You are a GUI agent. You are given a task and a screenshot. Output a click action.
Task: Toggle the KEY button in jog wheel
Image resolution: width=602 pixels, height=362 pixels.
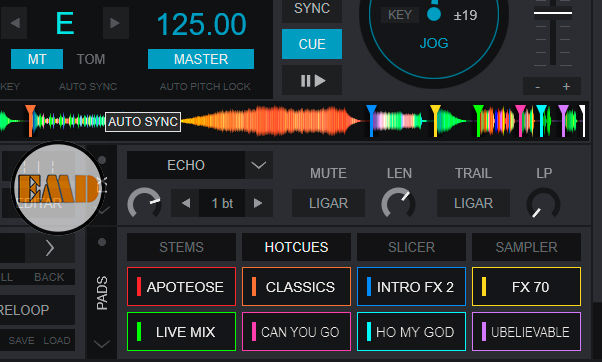point(400,15)
